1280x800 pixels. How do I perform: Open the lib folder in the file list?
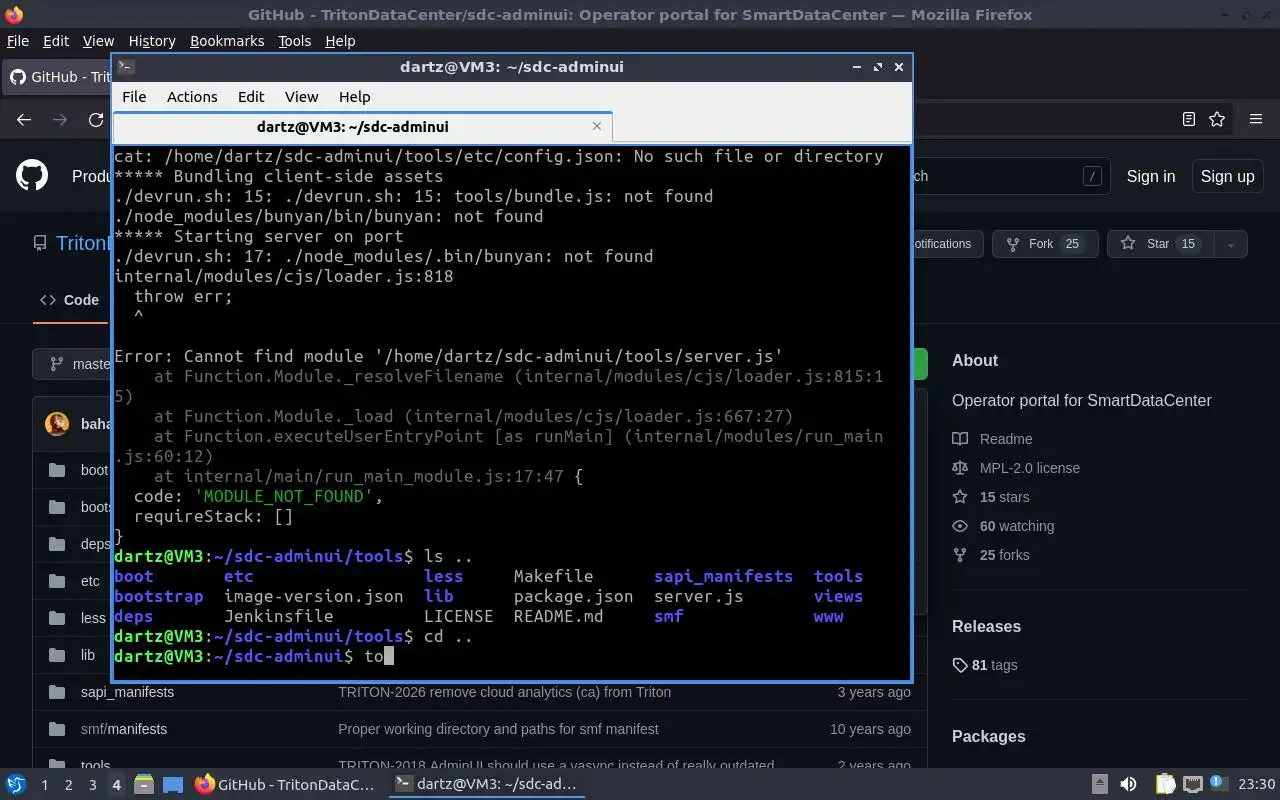[88, 655]
